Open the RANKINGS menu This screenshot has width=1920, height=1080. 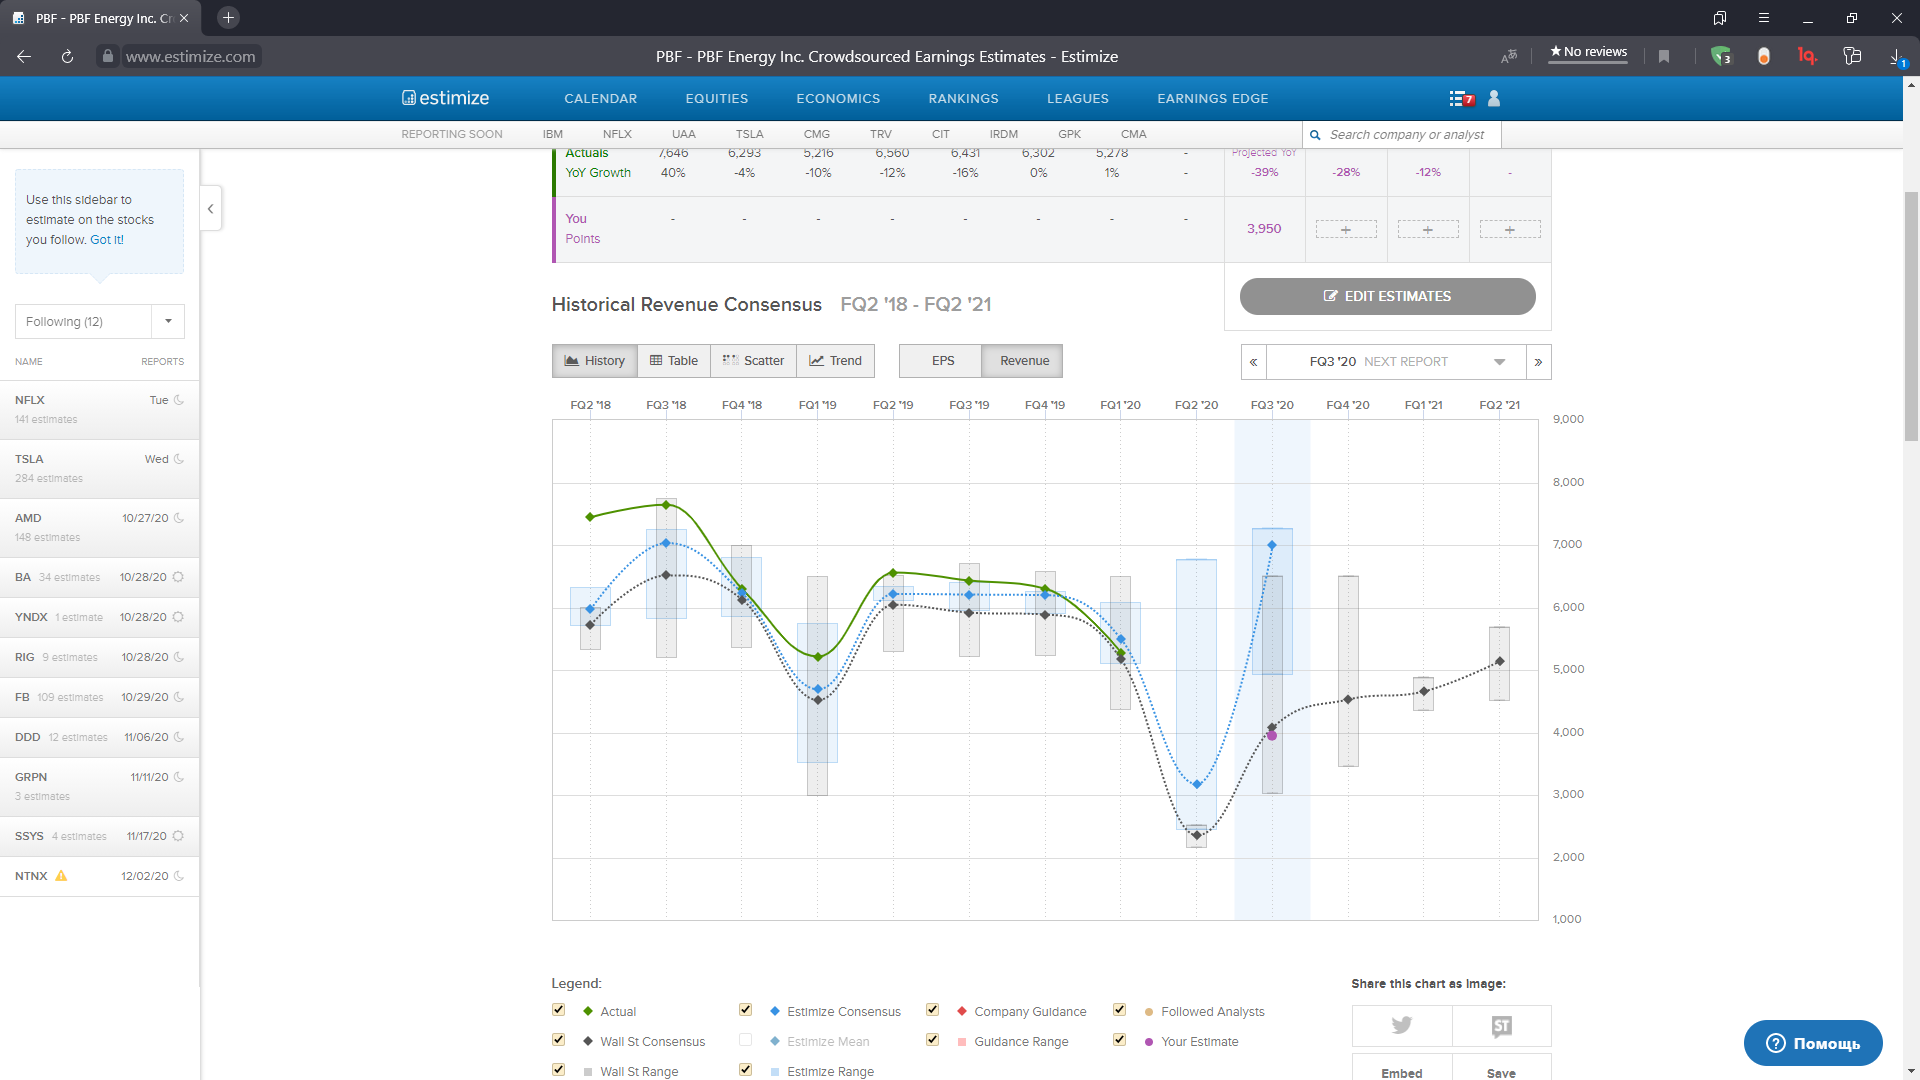tap(963, 99)
